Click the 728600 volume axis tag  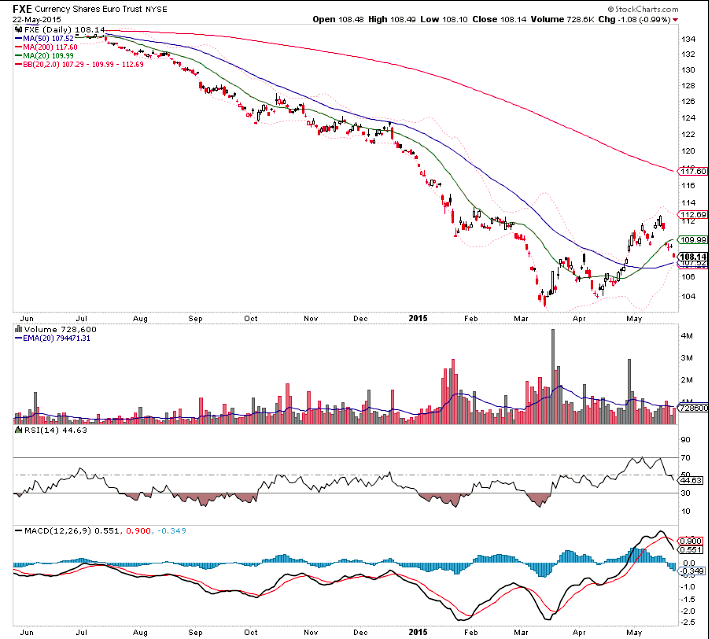[x=693, y=408]
